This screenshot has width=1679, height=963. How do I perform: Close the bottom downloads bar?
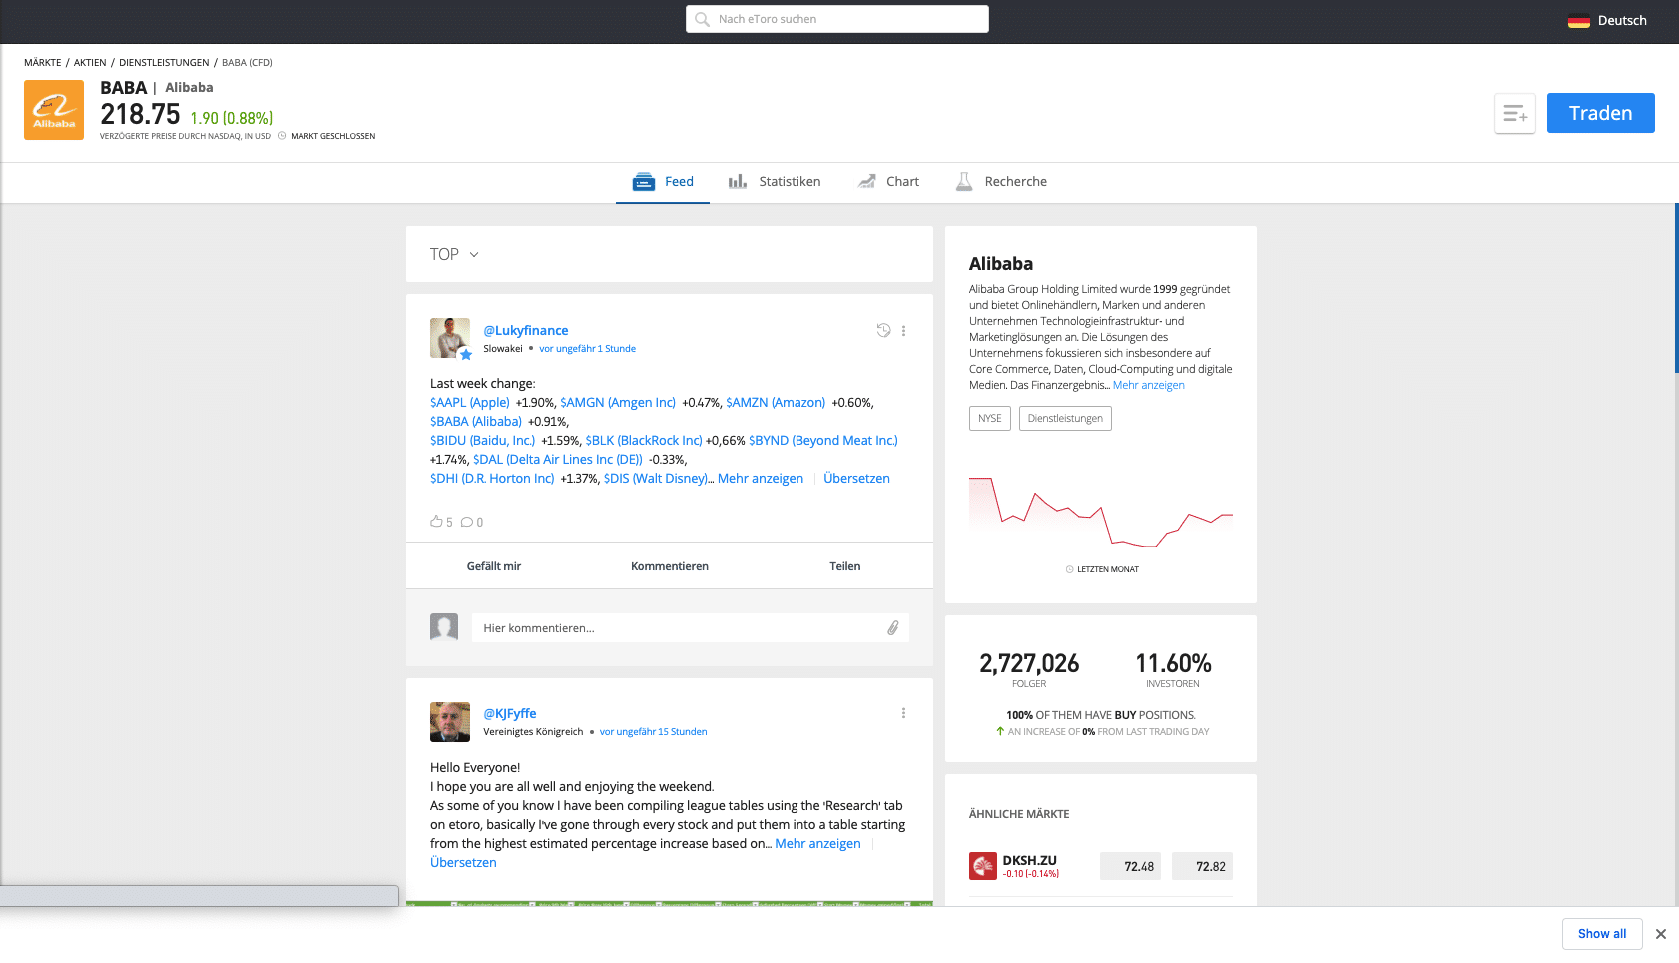coord(1661,934)
